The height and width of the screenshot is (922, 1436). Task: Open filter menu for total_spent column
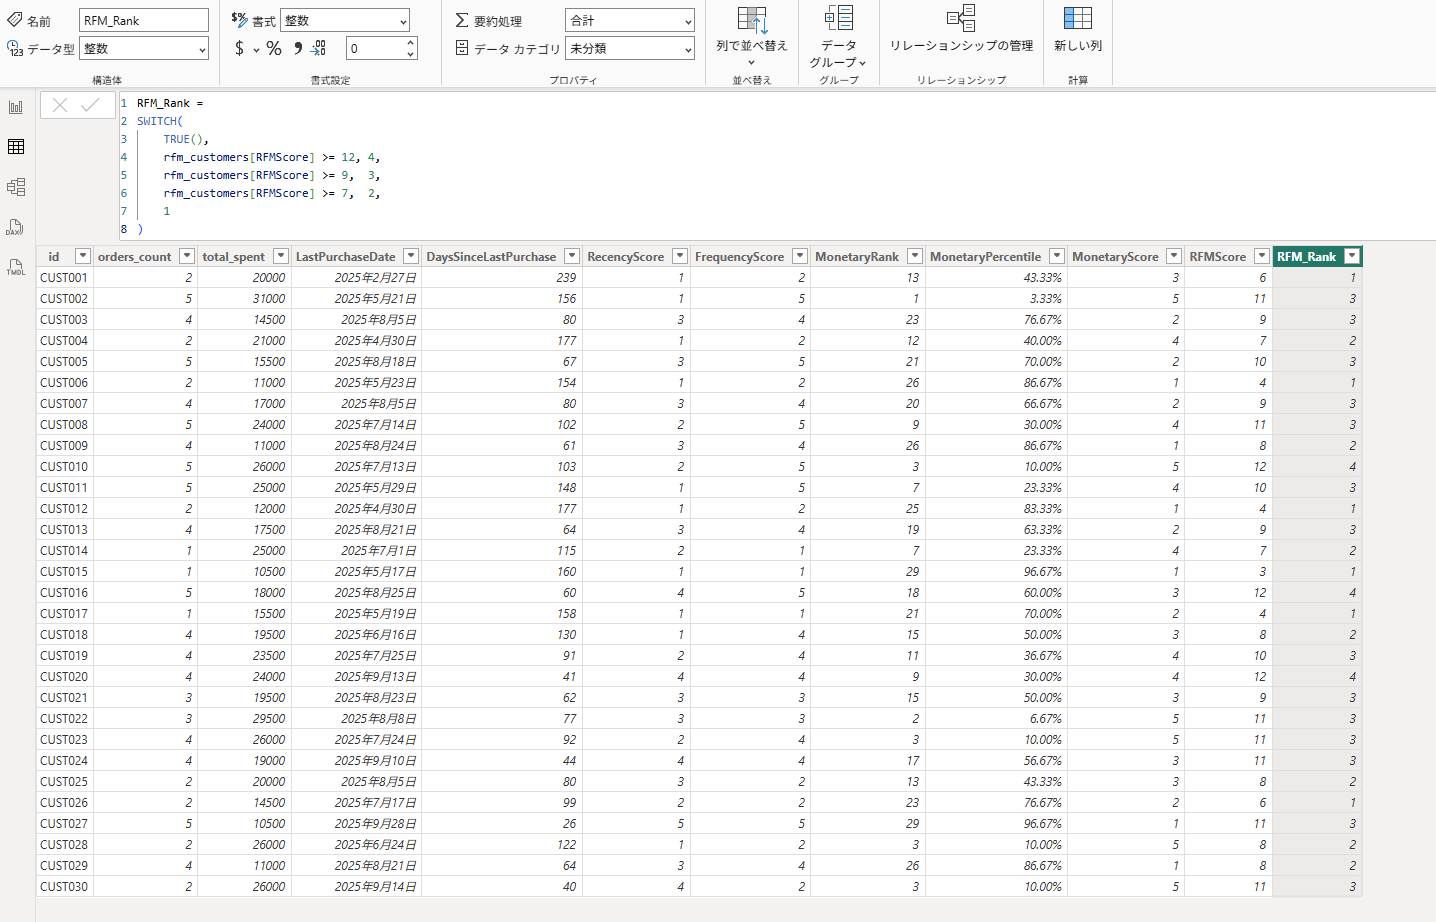pyautogui.click(x=281, y=257)
